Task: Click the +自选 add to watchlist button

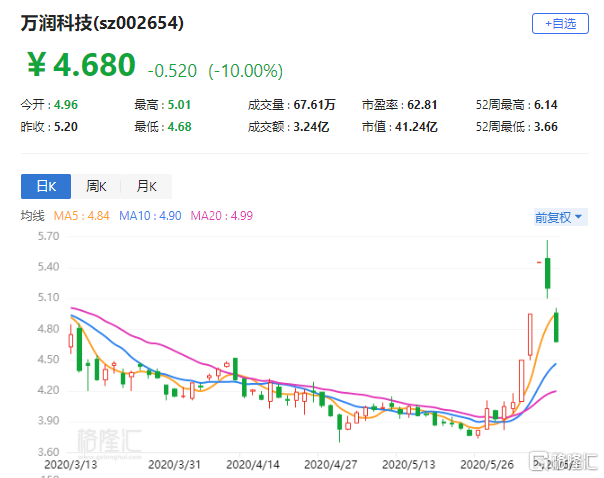Action: click(560, 24)
